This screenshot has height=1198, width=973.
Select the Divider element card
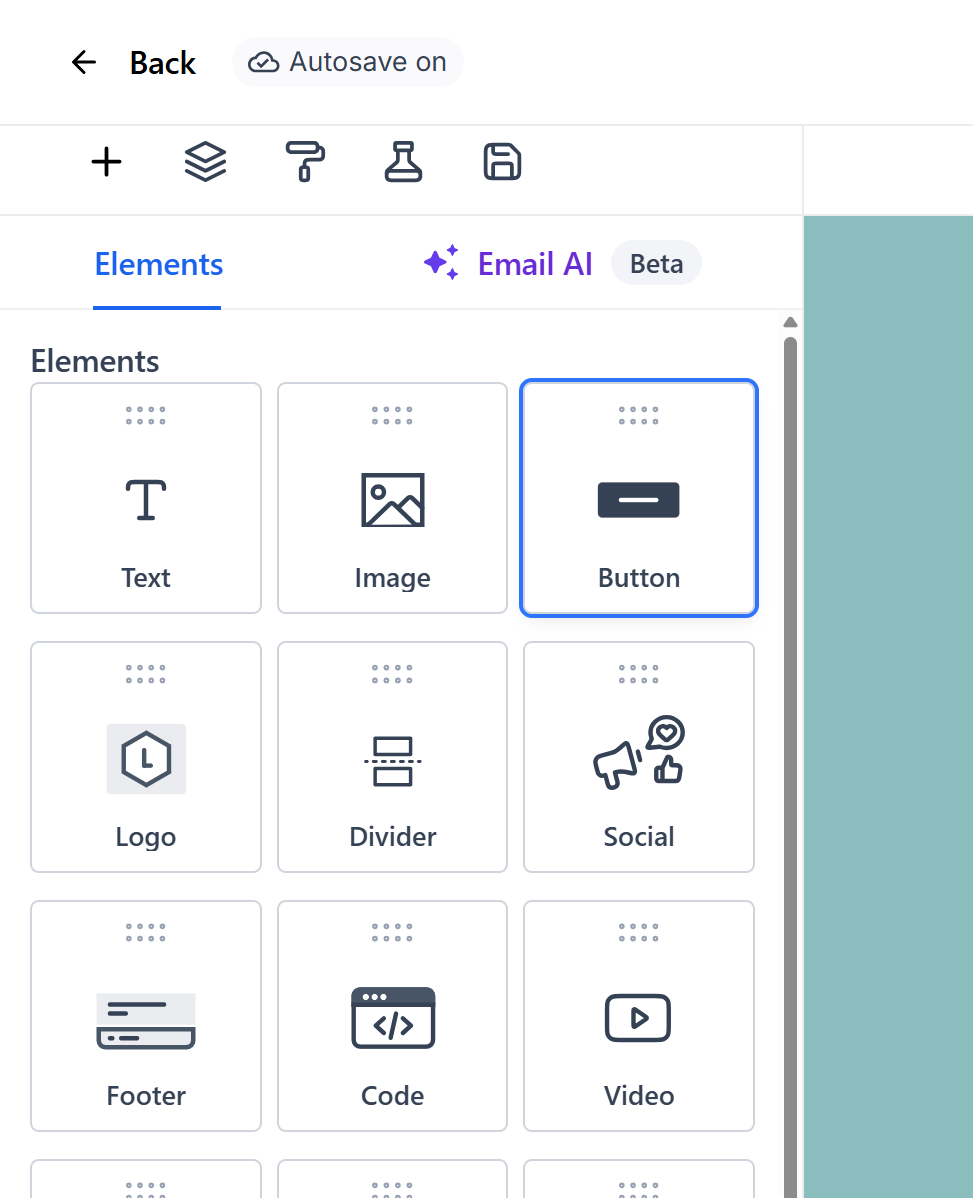[392, 757]
